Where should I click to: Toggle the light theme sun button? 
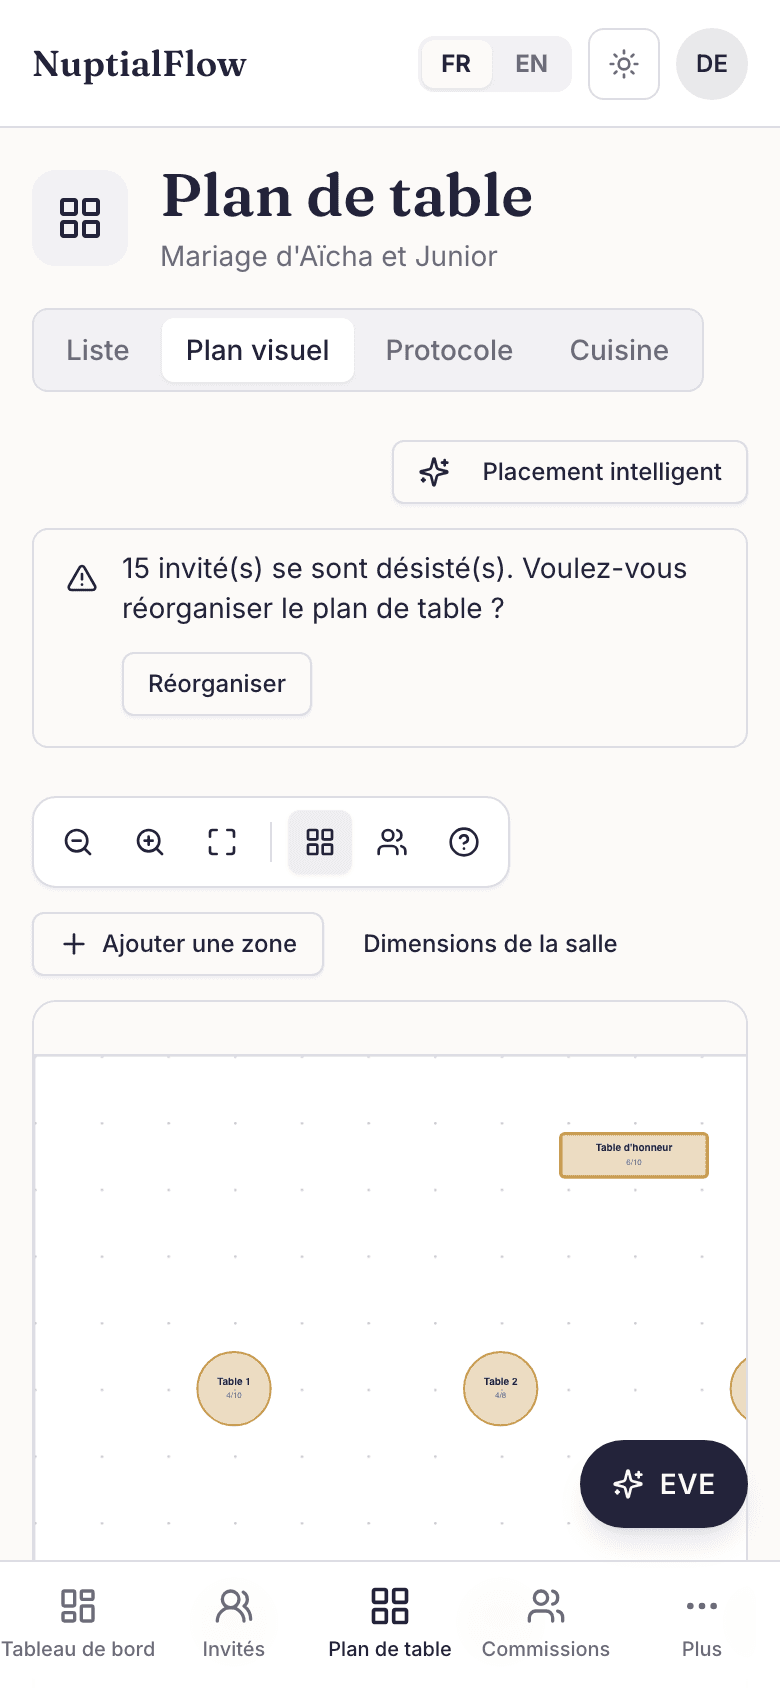pos(624,64)
